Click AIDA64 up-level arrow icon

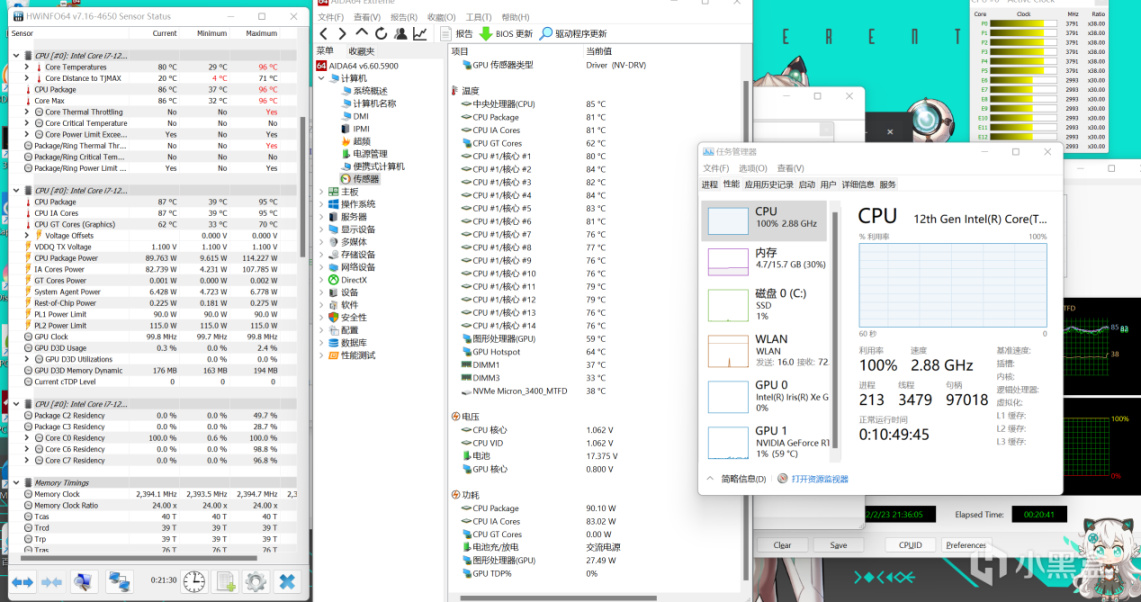[362, 33]
